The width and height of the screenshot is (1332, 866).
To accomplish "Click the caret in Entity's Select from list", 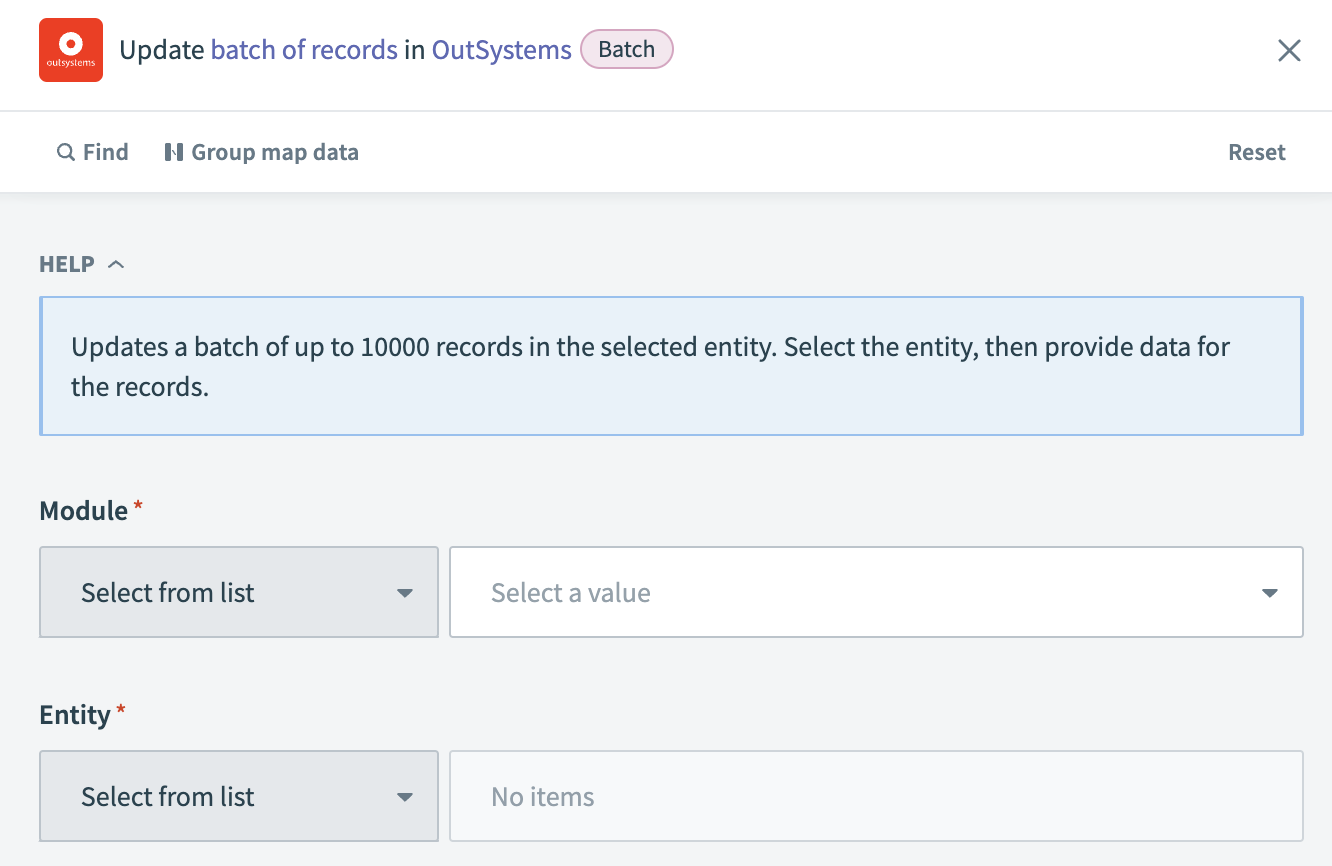I will 404,797.
